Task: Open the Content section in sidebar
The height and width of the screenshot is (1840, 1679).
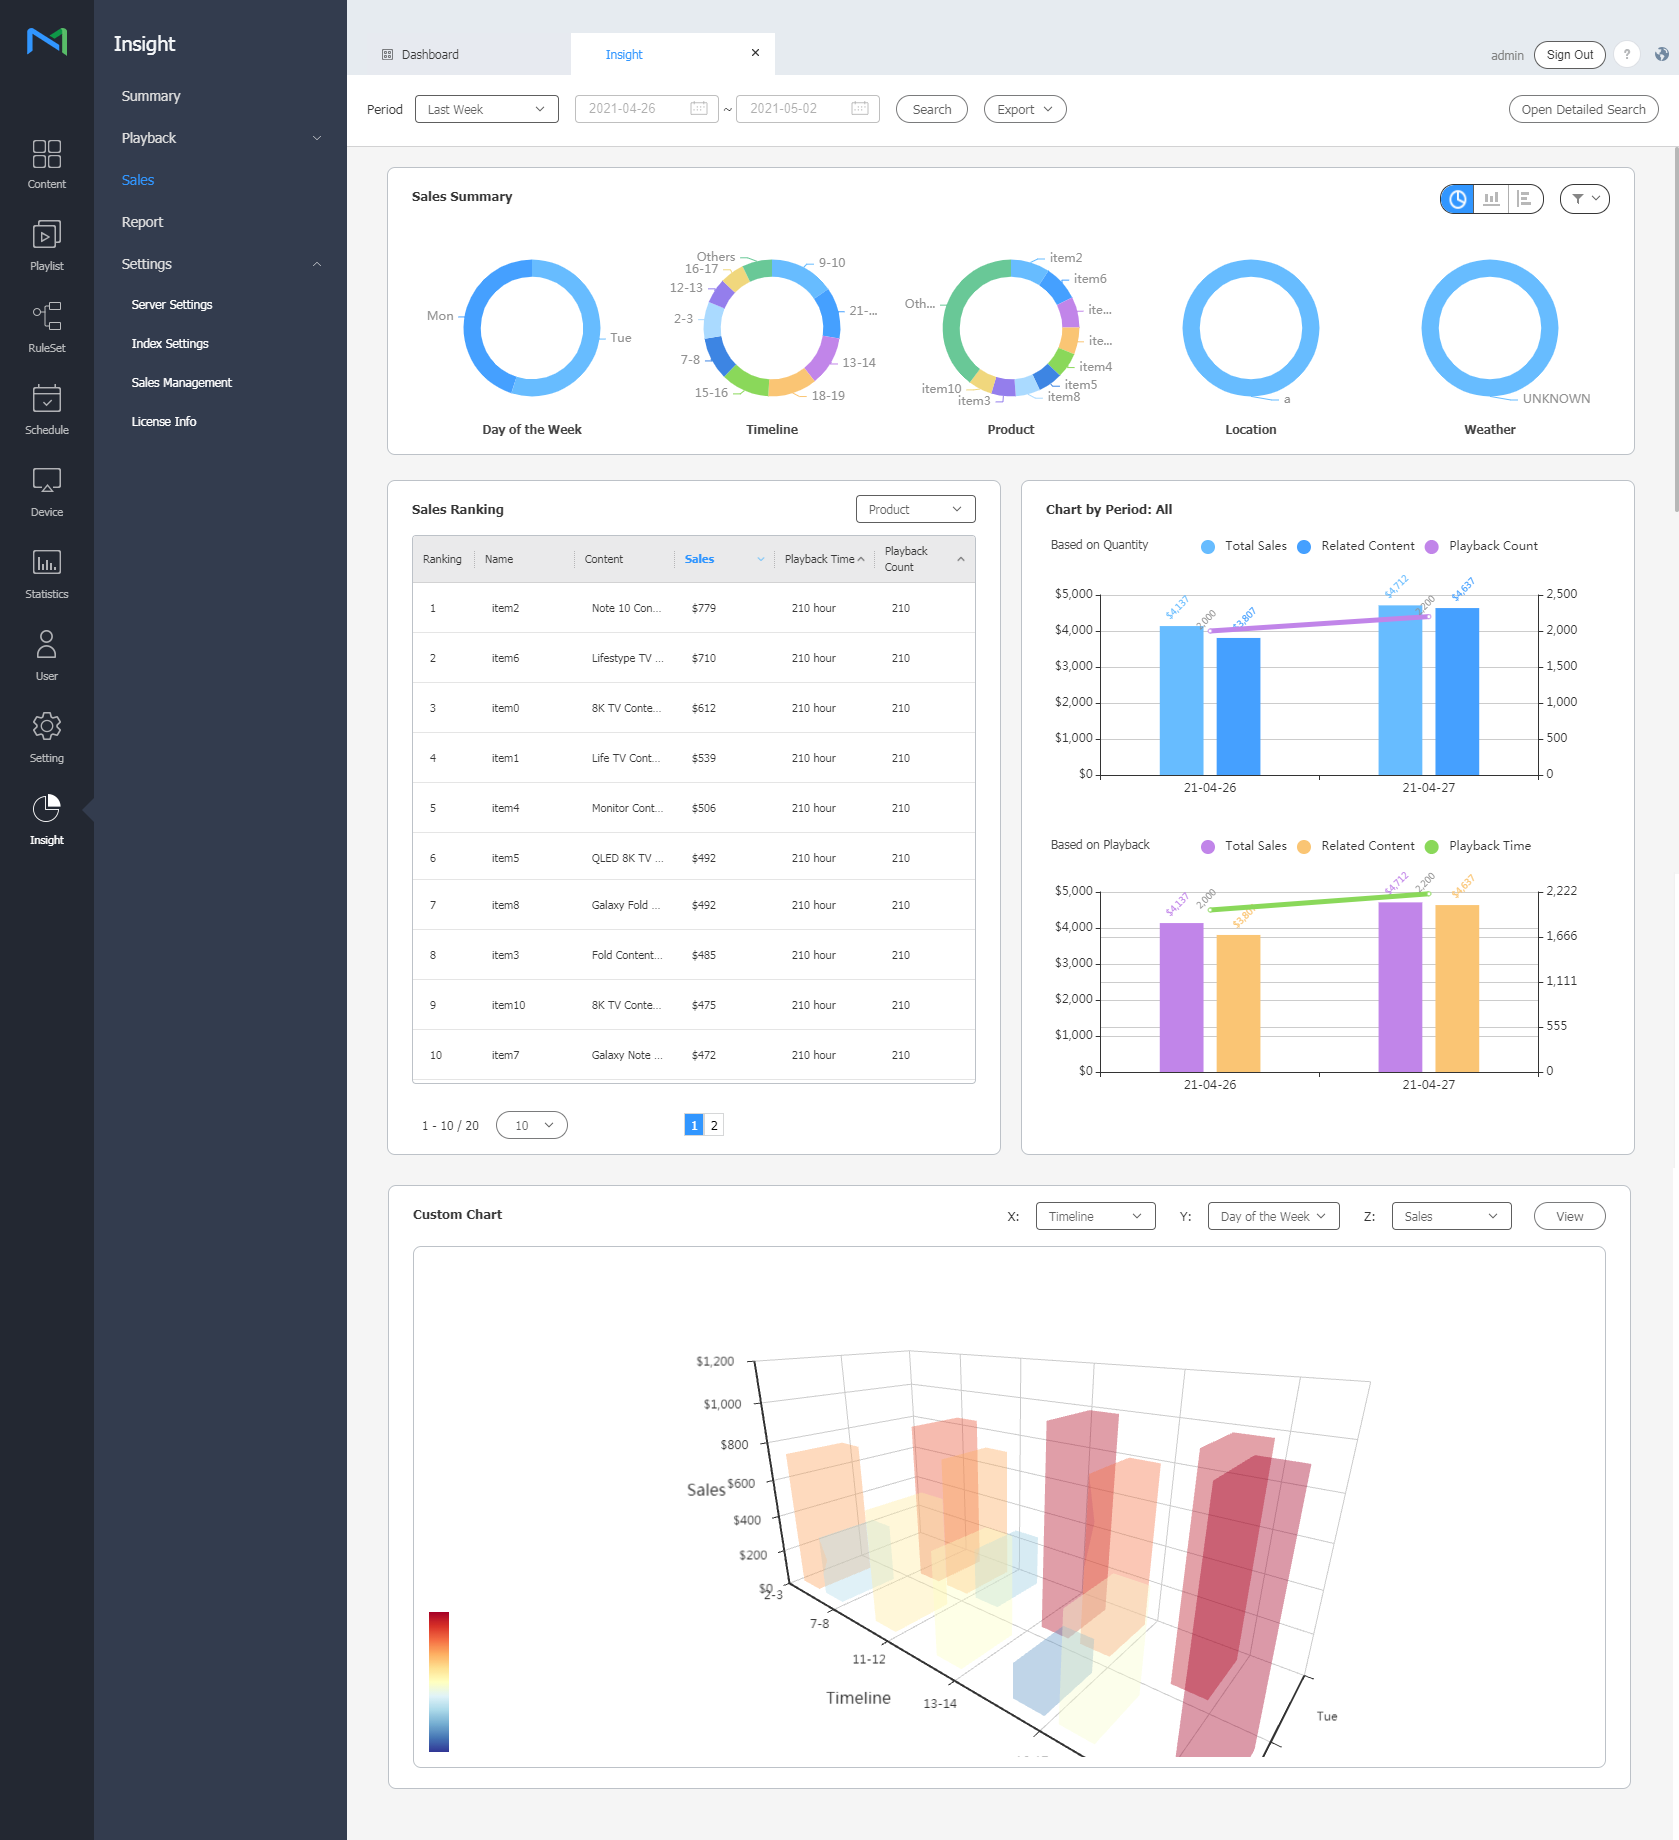Action: pyautogui.click(x=46, y=164)
